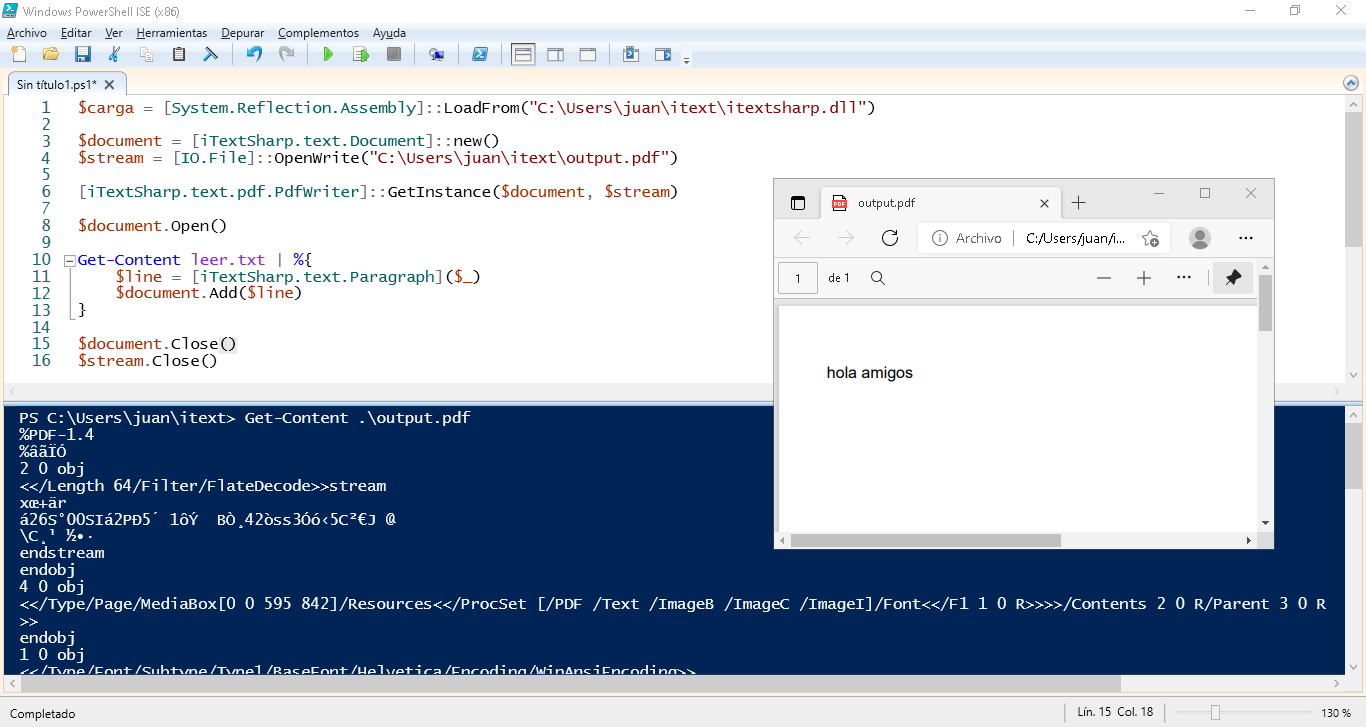
Task: Show the command window icon in ISE toolbar
Action: [631, 55]
